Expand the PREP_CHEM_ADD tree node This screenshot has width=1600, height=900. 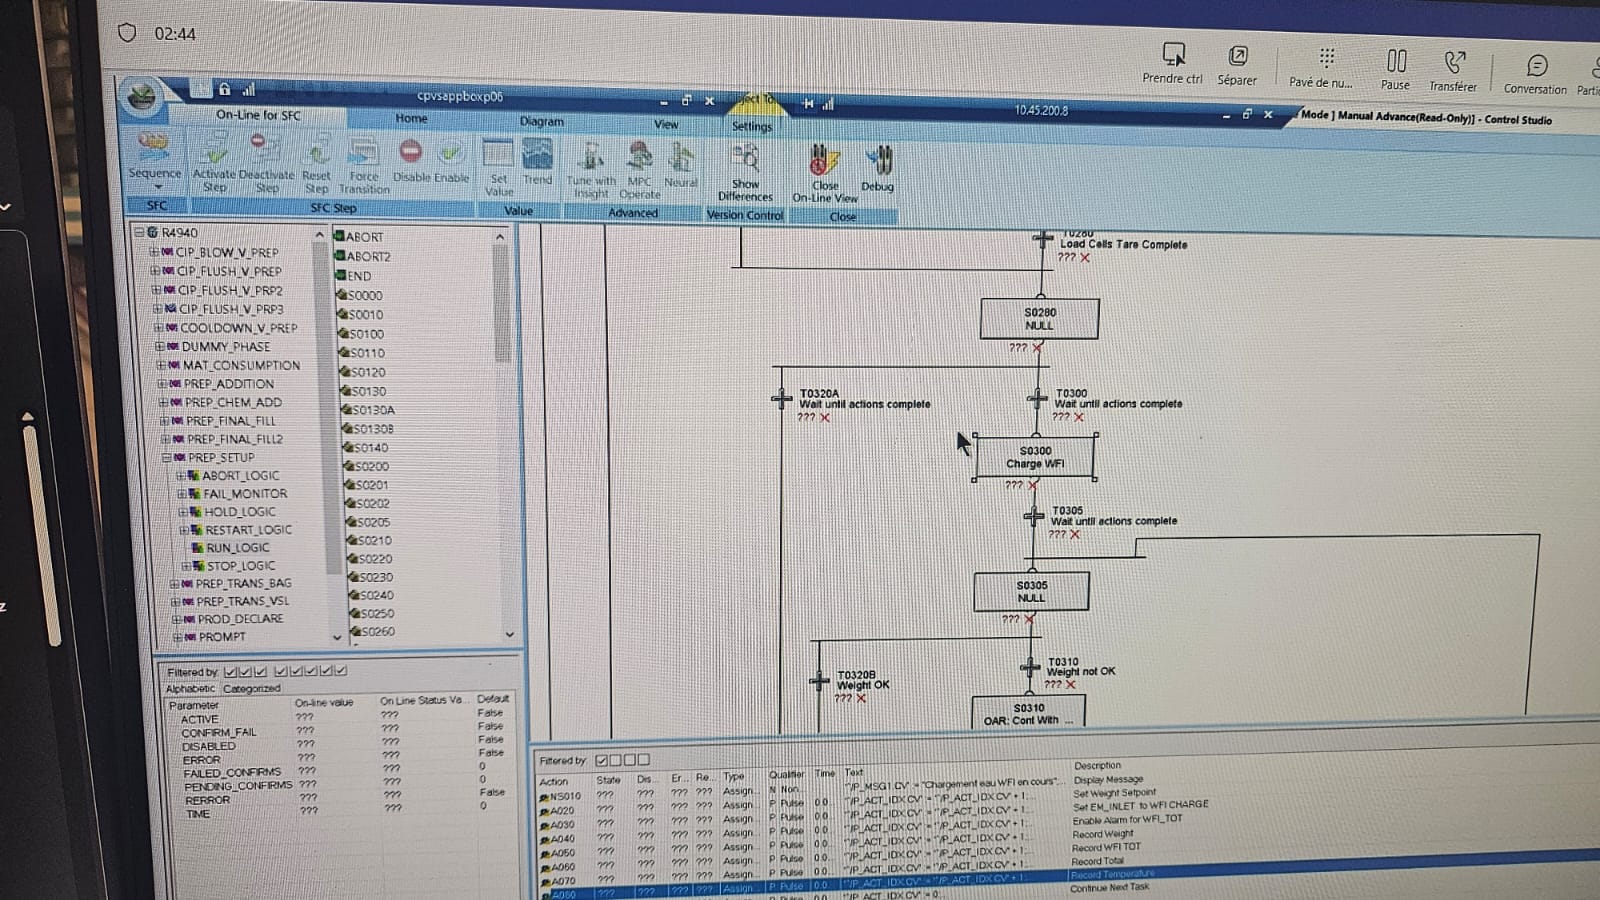click(x=163, y=403)
